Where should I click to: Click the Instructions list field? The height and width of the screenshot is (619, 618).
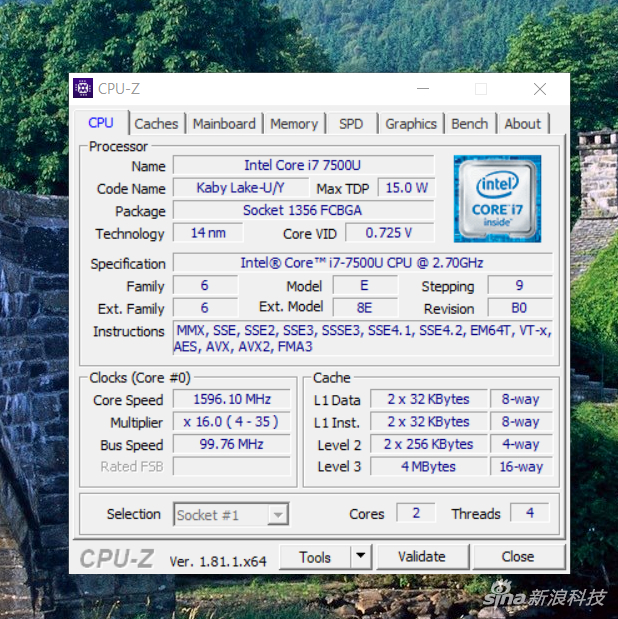click(363, 338)
